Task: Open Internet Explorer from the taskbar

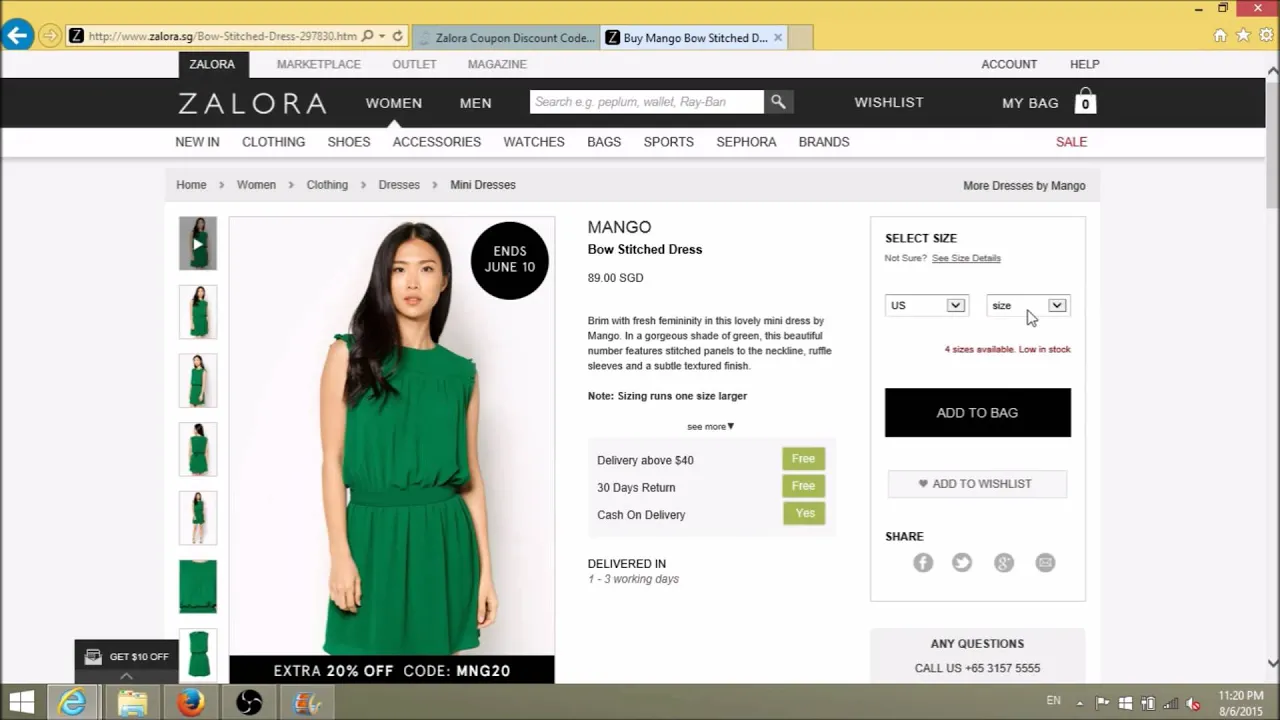Action: [72, 703]
